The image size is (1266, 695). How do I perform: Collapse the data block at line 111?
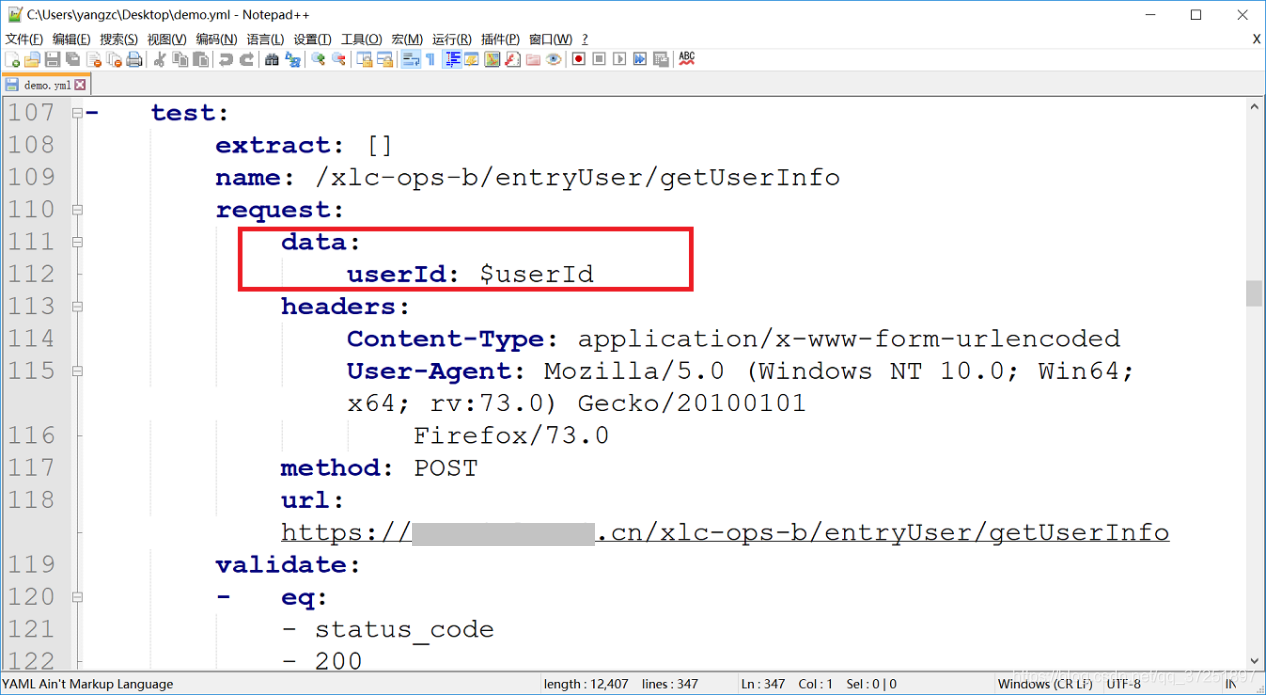(x=77, y=242)
